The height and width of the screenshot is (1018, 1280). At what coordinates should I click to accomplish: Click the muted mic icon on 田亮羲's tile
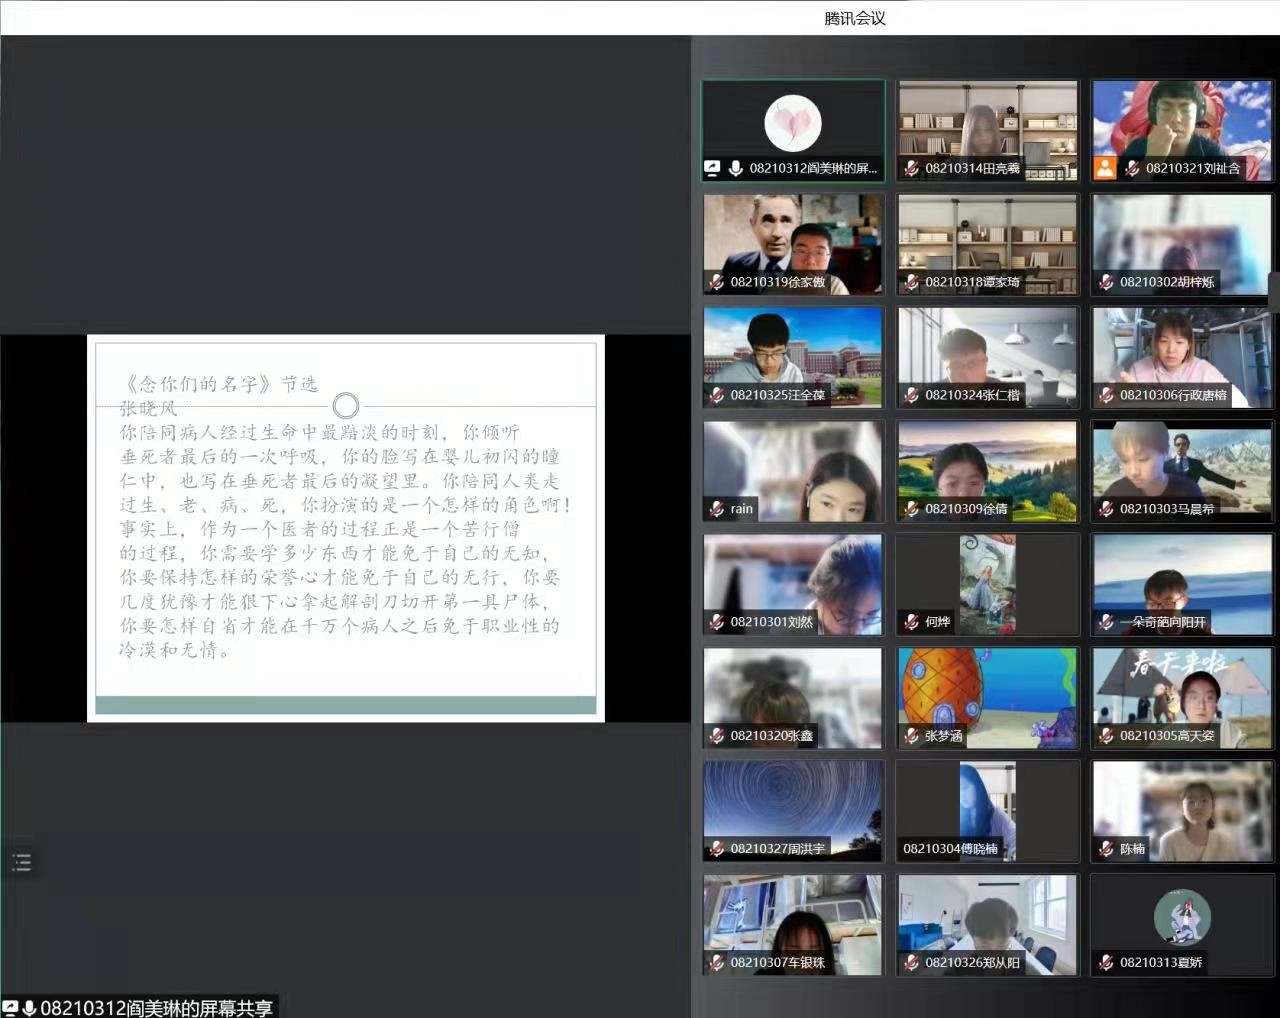pyautogui.click(x=911, y=168)
